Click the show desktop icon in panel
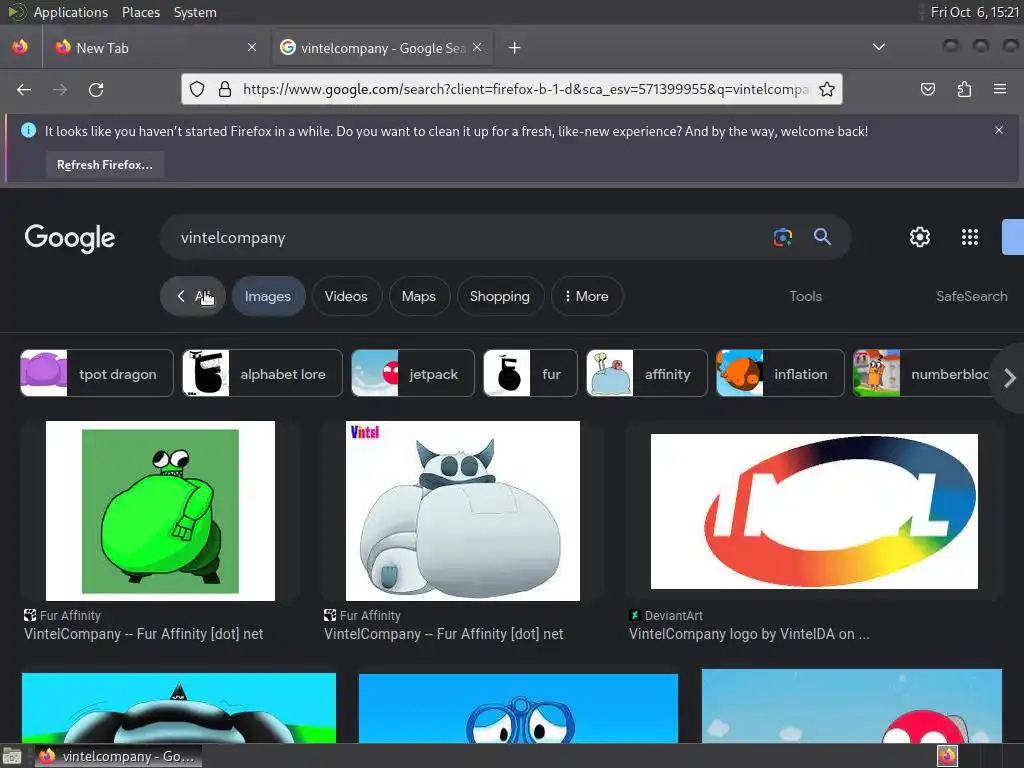Screen dimensions: 1024x768 point(12,757)
